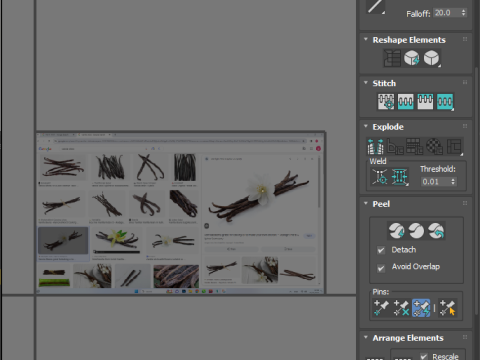
Task: Click the Flatten by Polygon Angle icon
Action: click(x=395, y=147)
